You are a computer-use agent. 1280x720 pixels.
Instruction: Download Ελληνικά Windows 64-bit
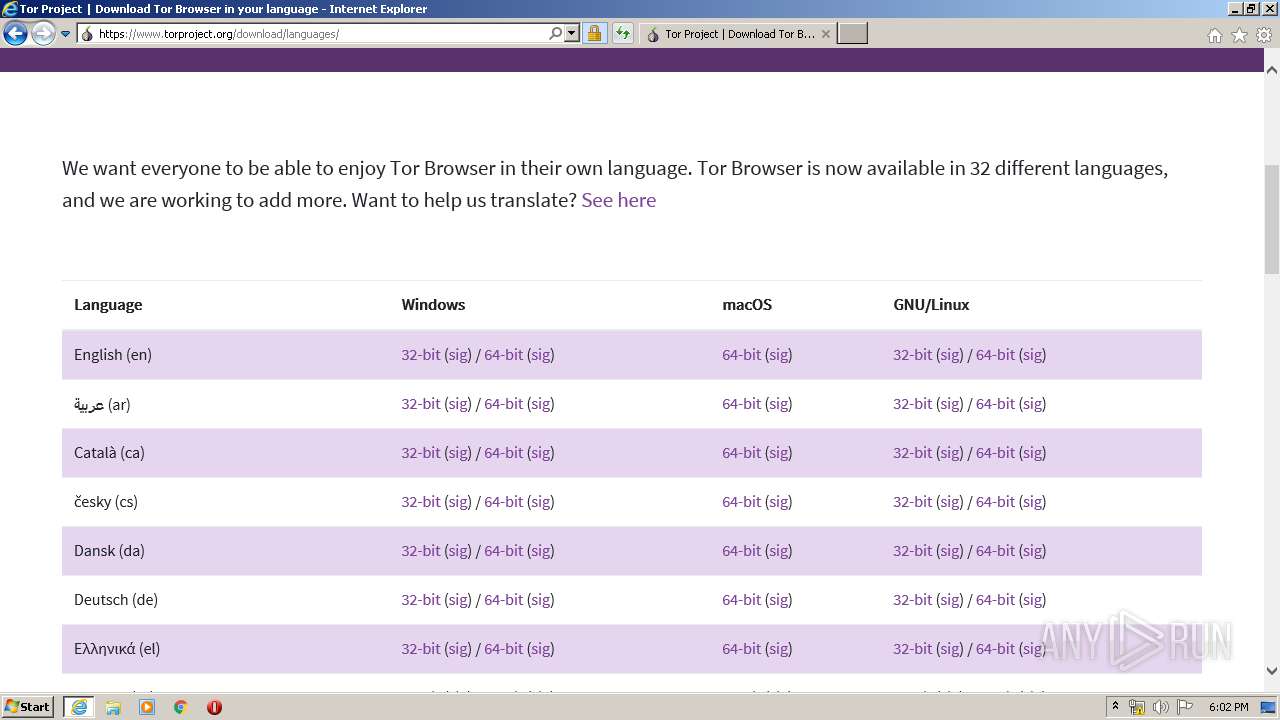(503, 649)
